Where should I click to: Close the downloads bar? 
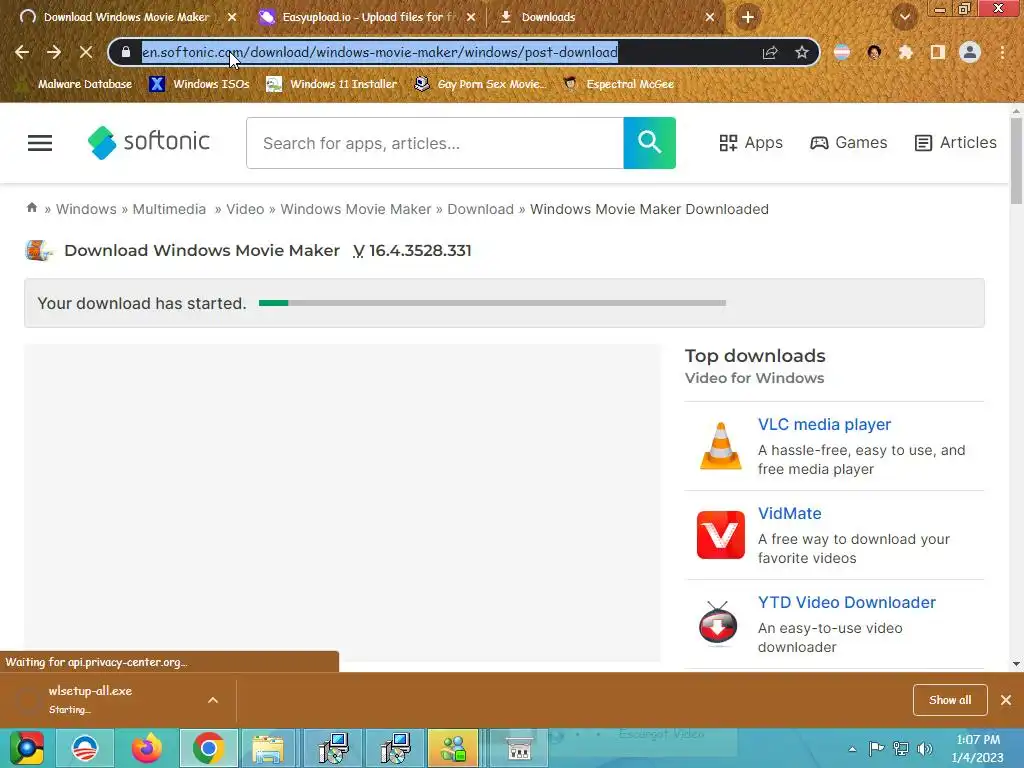tap(1006, 700)
